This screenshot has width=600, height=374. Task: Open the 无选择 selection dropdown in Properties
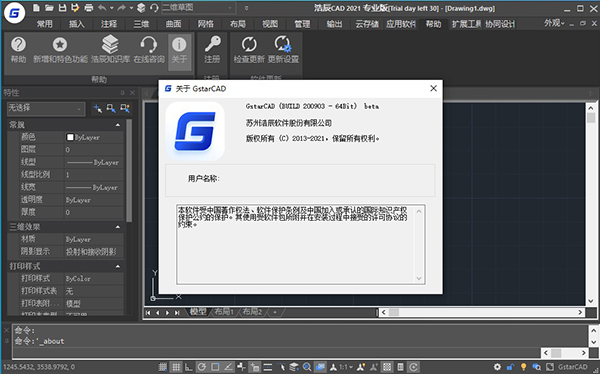[x=46, y=109]
